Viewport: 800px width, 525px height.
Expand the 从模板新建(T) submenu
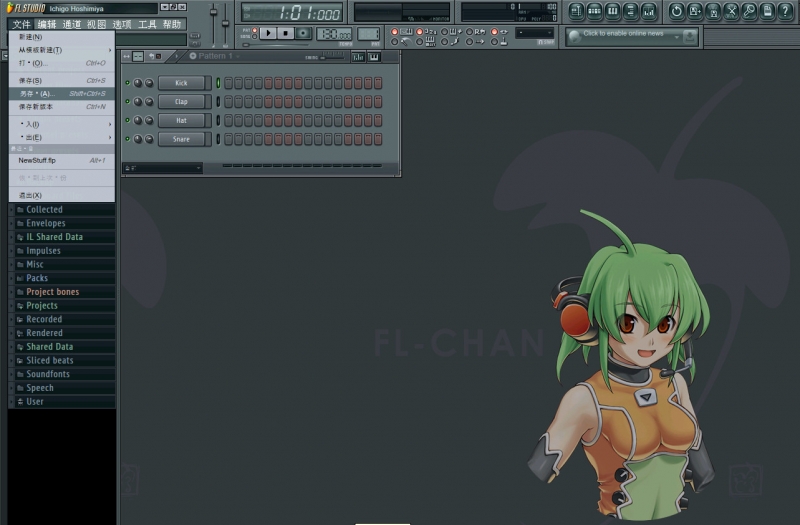pos(62,50)
